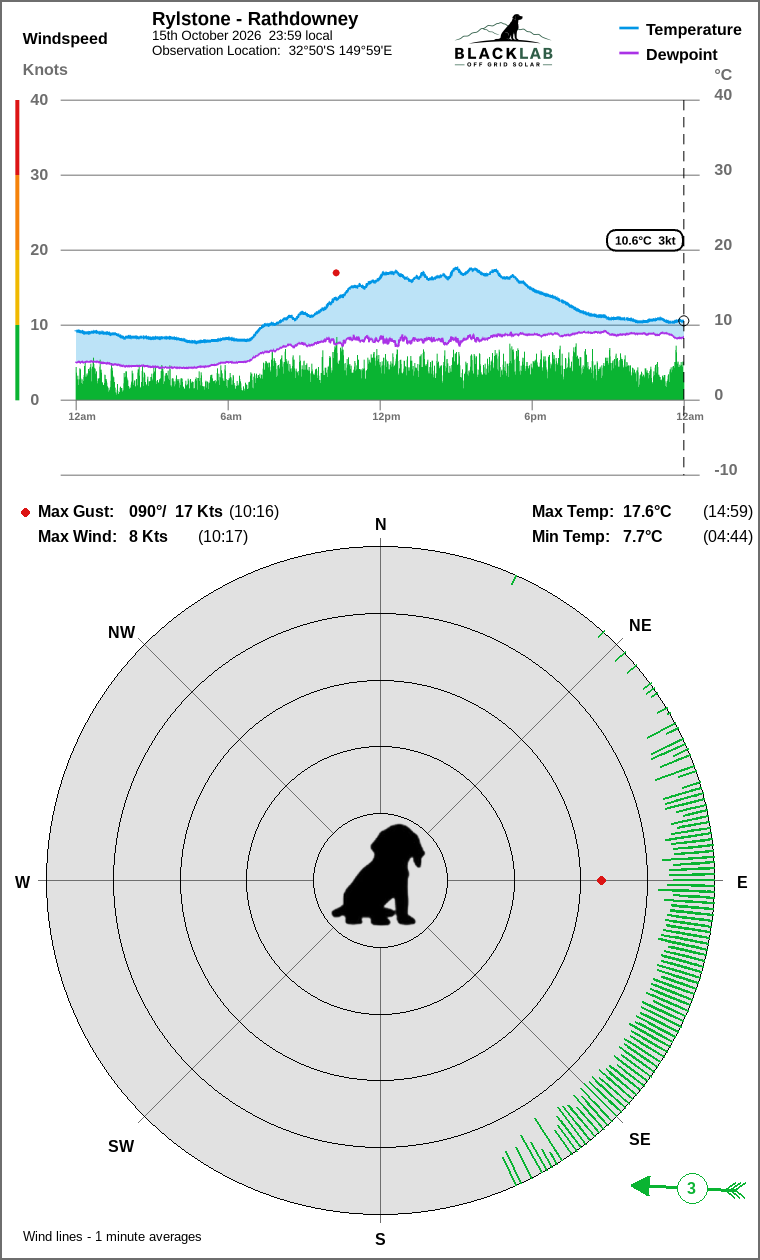Click the Knots unit label
Image resolution: width=760 pixels, height=1260 pixels.
(45, 69)
